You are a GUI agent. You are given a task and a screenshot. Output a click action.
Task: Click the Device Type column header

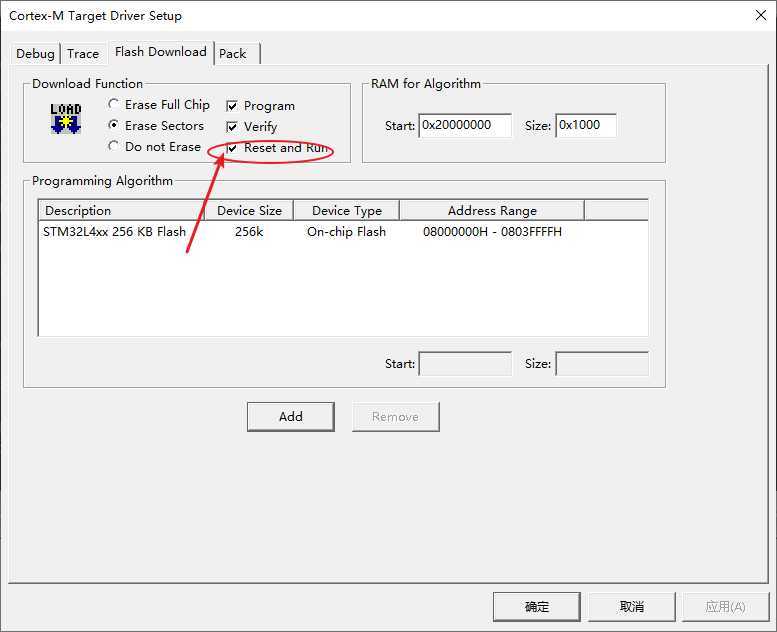tap(346, 211)
